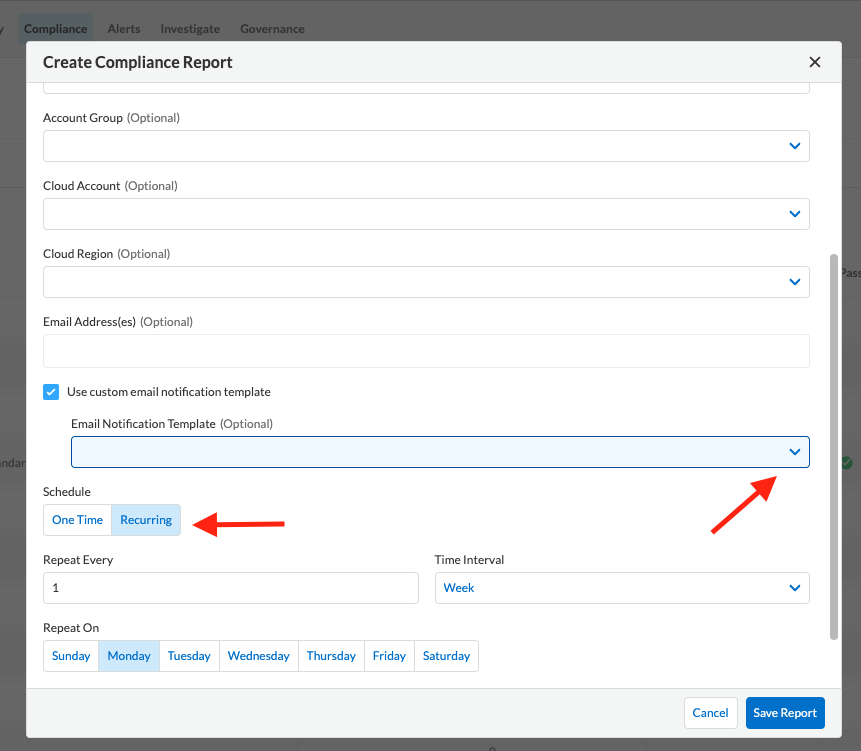Click the Time Interval dropdown chevron
Image resolution: width=861 pixels, height=751 pixels.
coord(794,588)
